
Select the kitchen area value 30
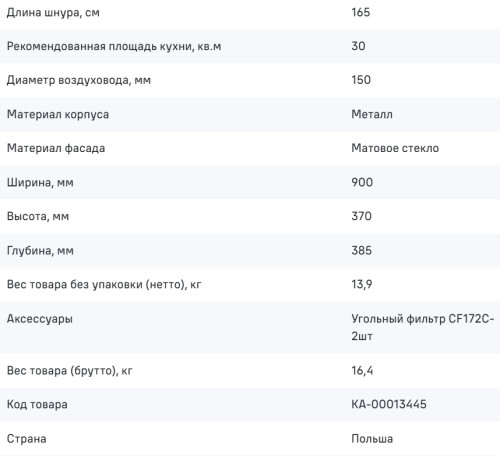point(358,46)
